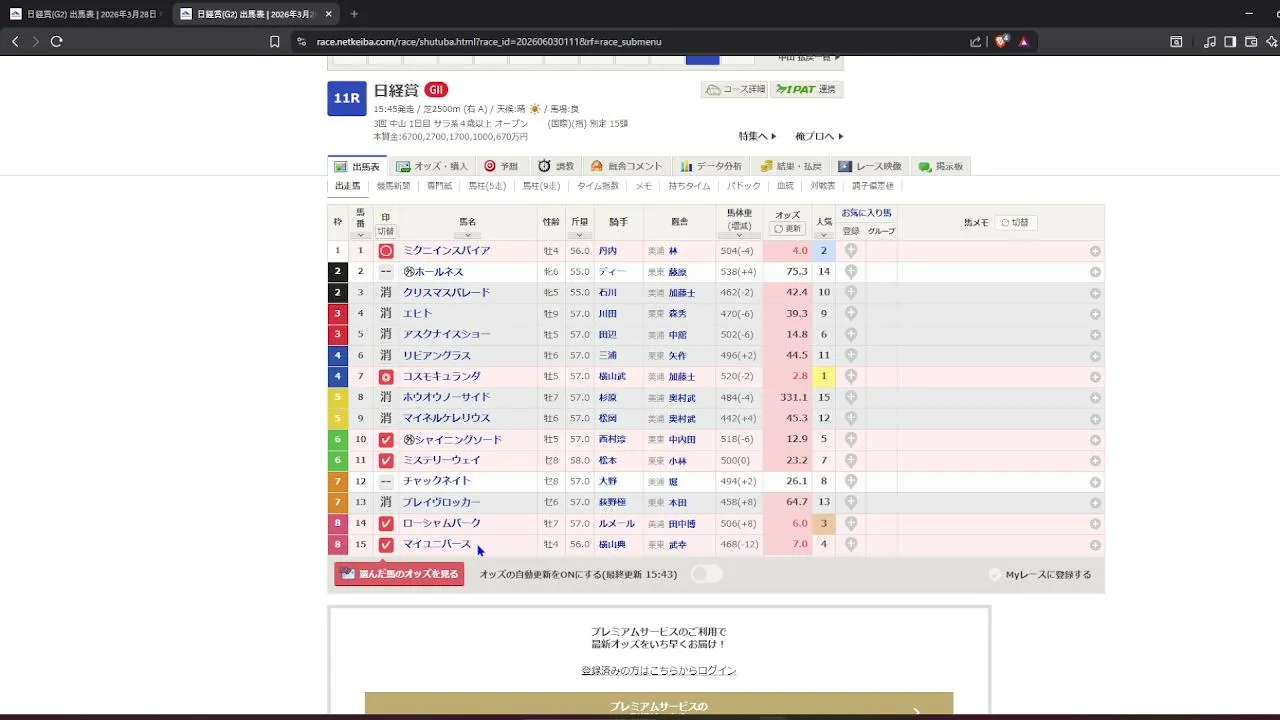The width and height of the screenshot is (1280, 720).
Task: Check Myレースに登録する option
Action: [x=1040, y=575]
